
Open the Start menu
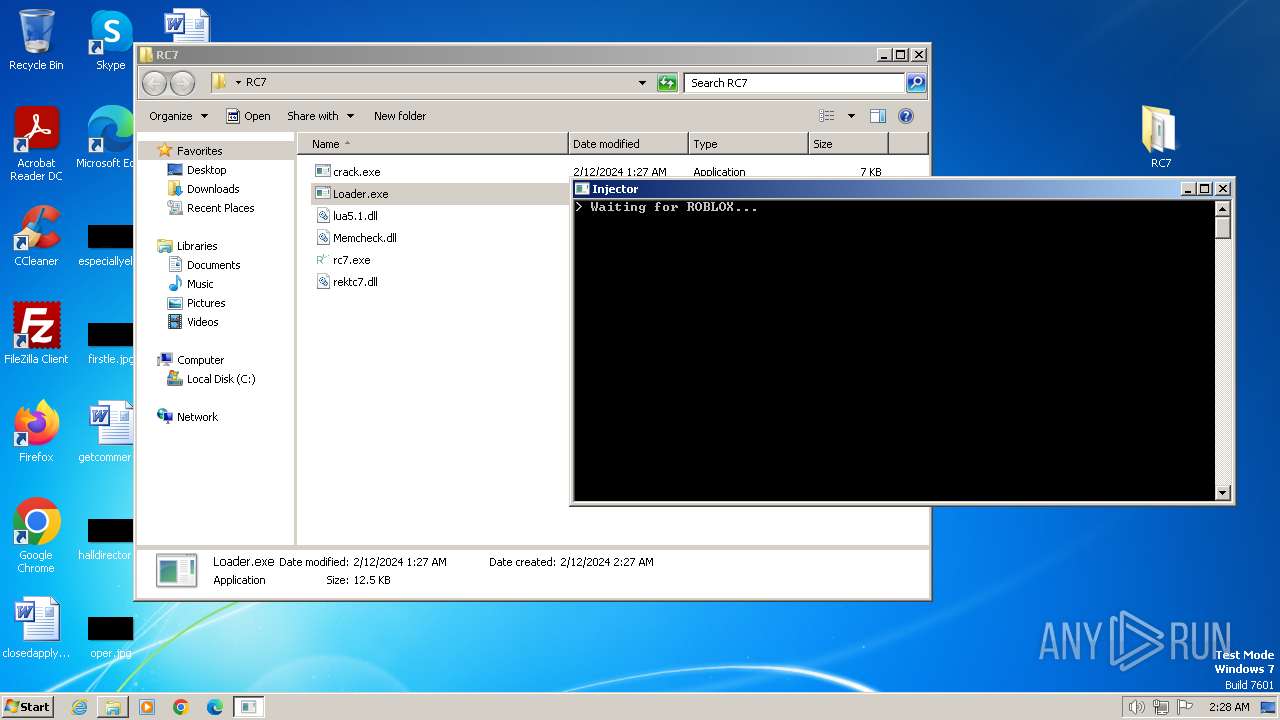tap(27, 707)
